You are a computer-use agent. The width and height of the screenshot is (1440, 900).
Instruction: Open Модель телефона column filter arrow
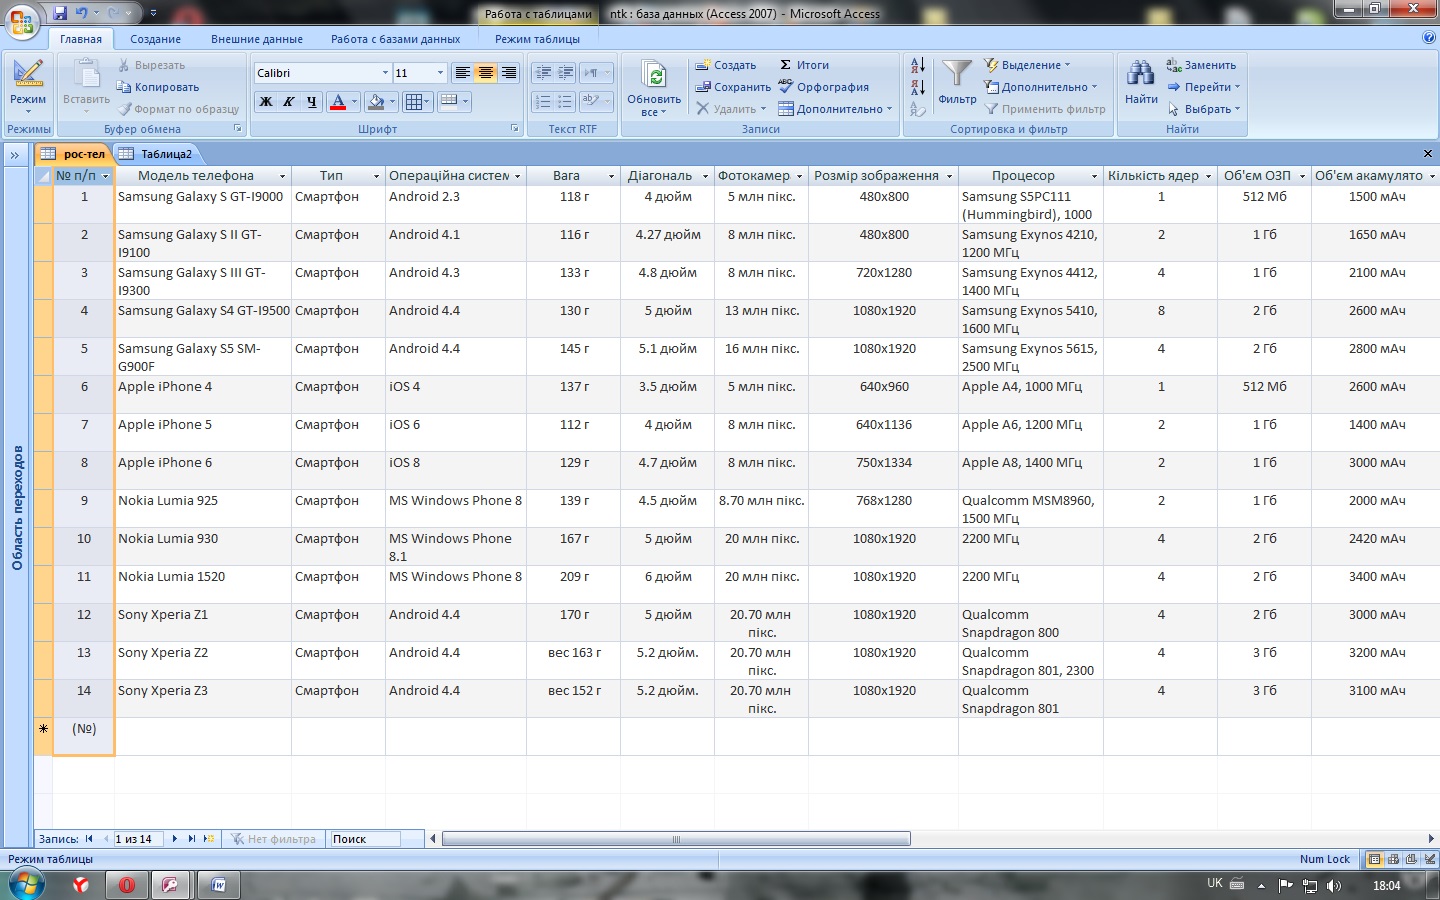[282, 176]
